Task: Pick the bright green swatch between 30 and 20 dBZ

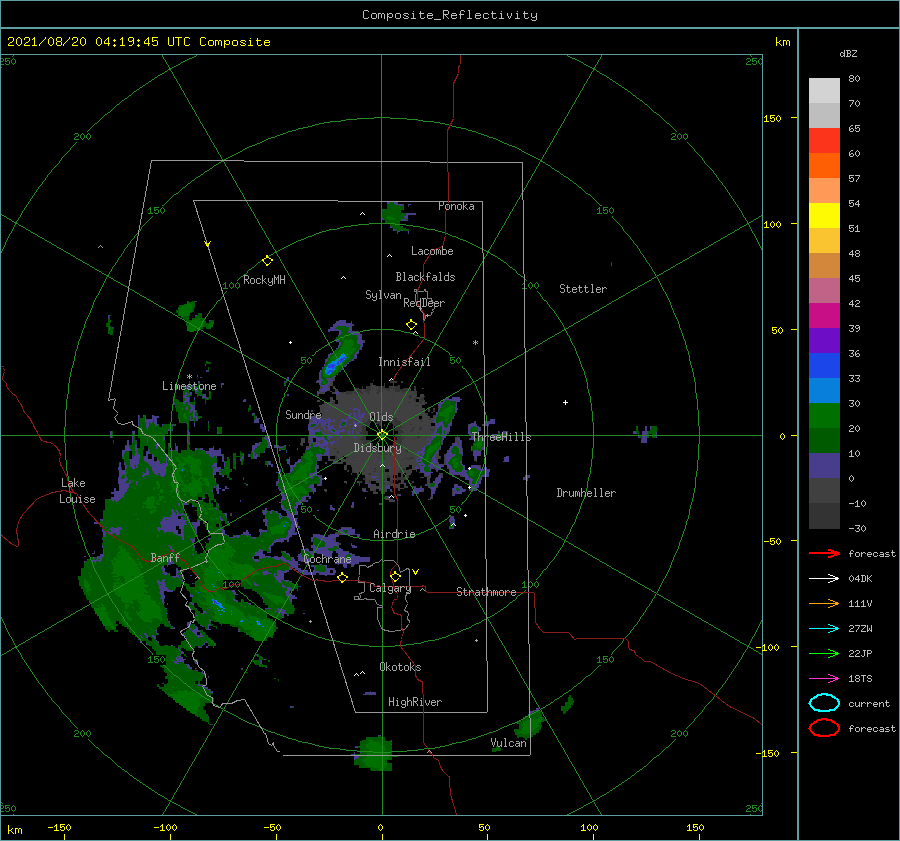Action: tap(824, 416)
